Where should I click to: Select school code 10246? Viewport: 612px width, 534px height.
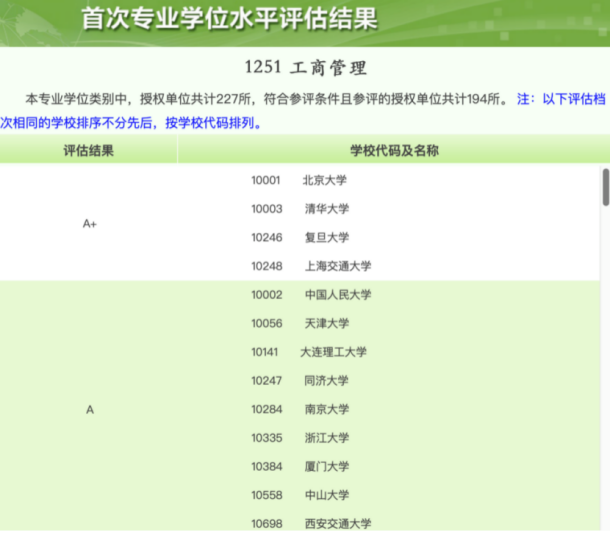point(267,237)
